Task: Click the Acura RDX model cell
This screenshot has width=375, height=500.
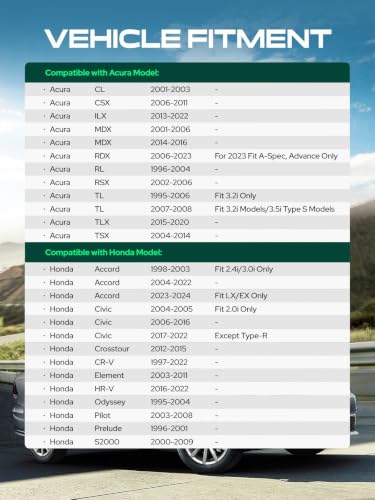Action: tap(102, 156)
